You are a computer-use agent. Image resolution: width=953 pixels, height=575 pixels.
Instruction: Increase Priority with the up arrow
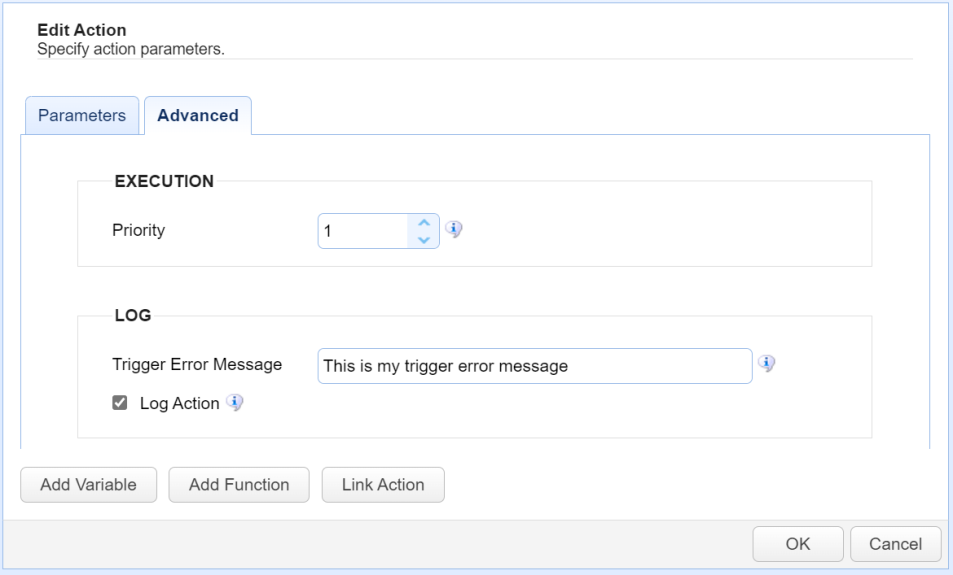pos(424,223)
